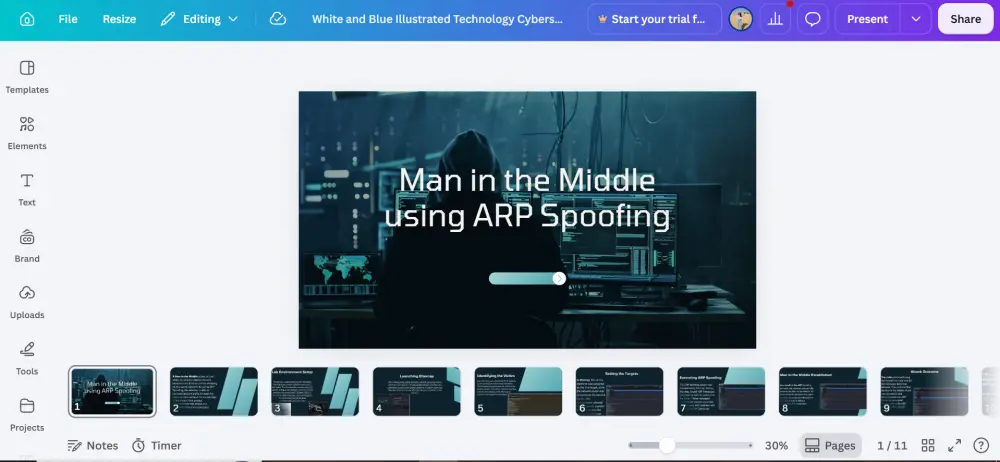Select the slide title text 'Man in the Middle'
The height and width of the screenshot is (462, 1000).
pyautogui.click(x=527, y=180)
